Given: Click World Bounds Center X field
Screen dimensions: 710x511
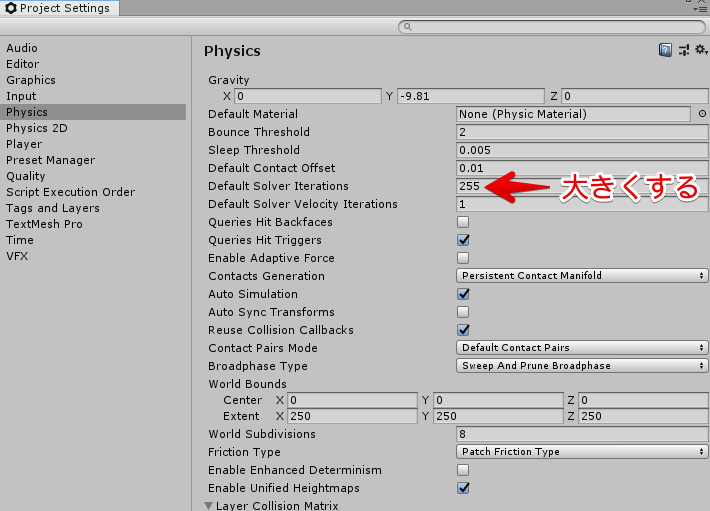Looking at the screenshot, I should point(352,400).
